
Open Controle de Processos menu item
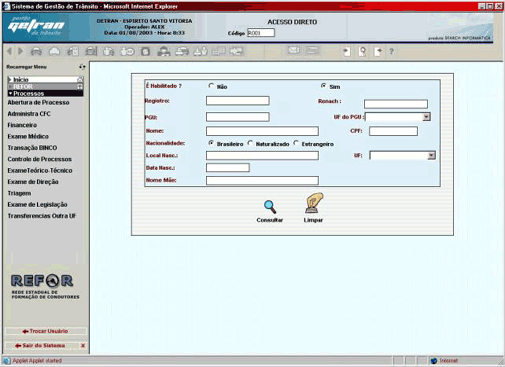40,159
